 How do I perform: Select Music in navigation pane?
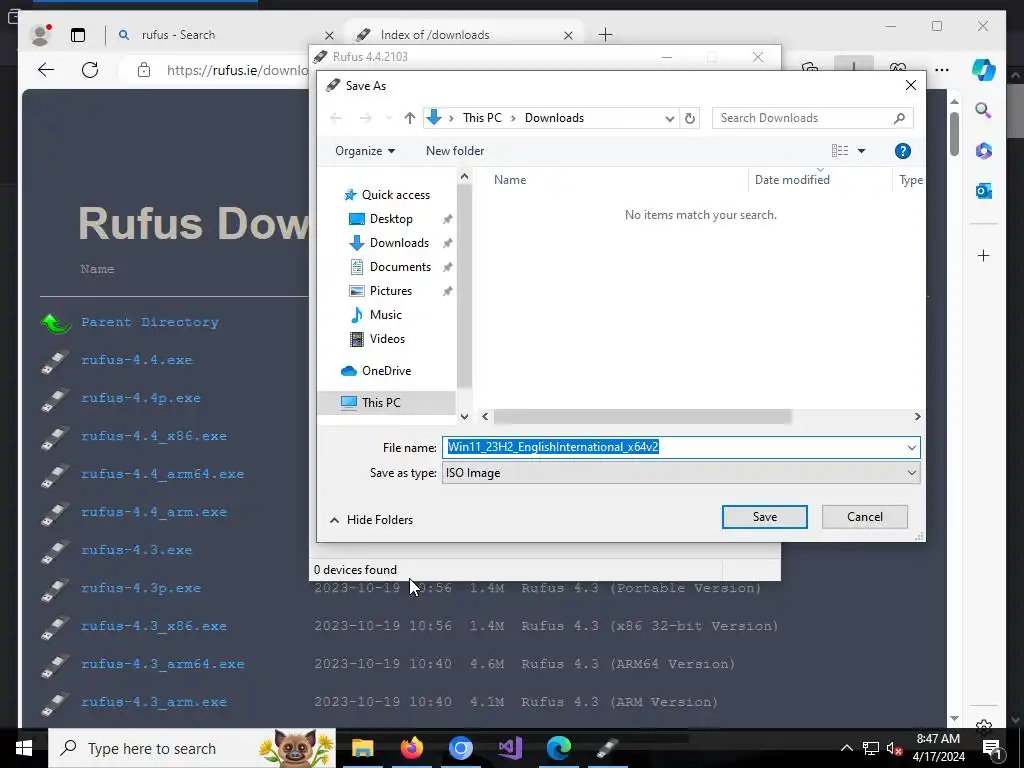[385, 315]
